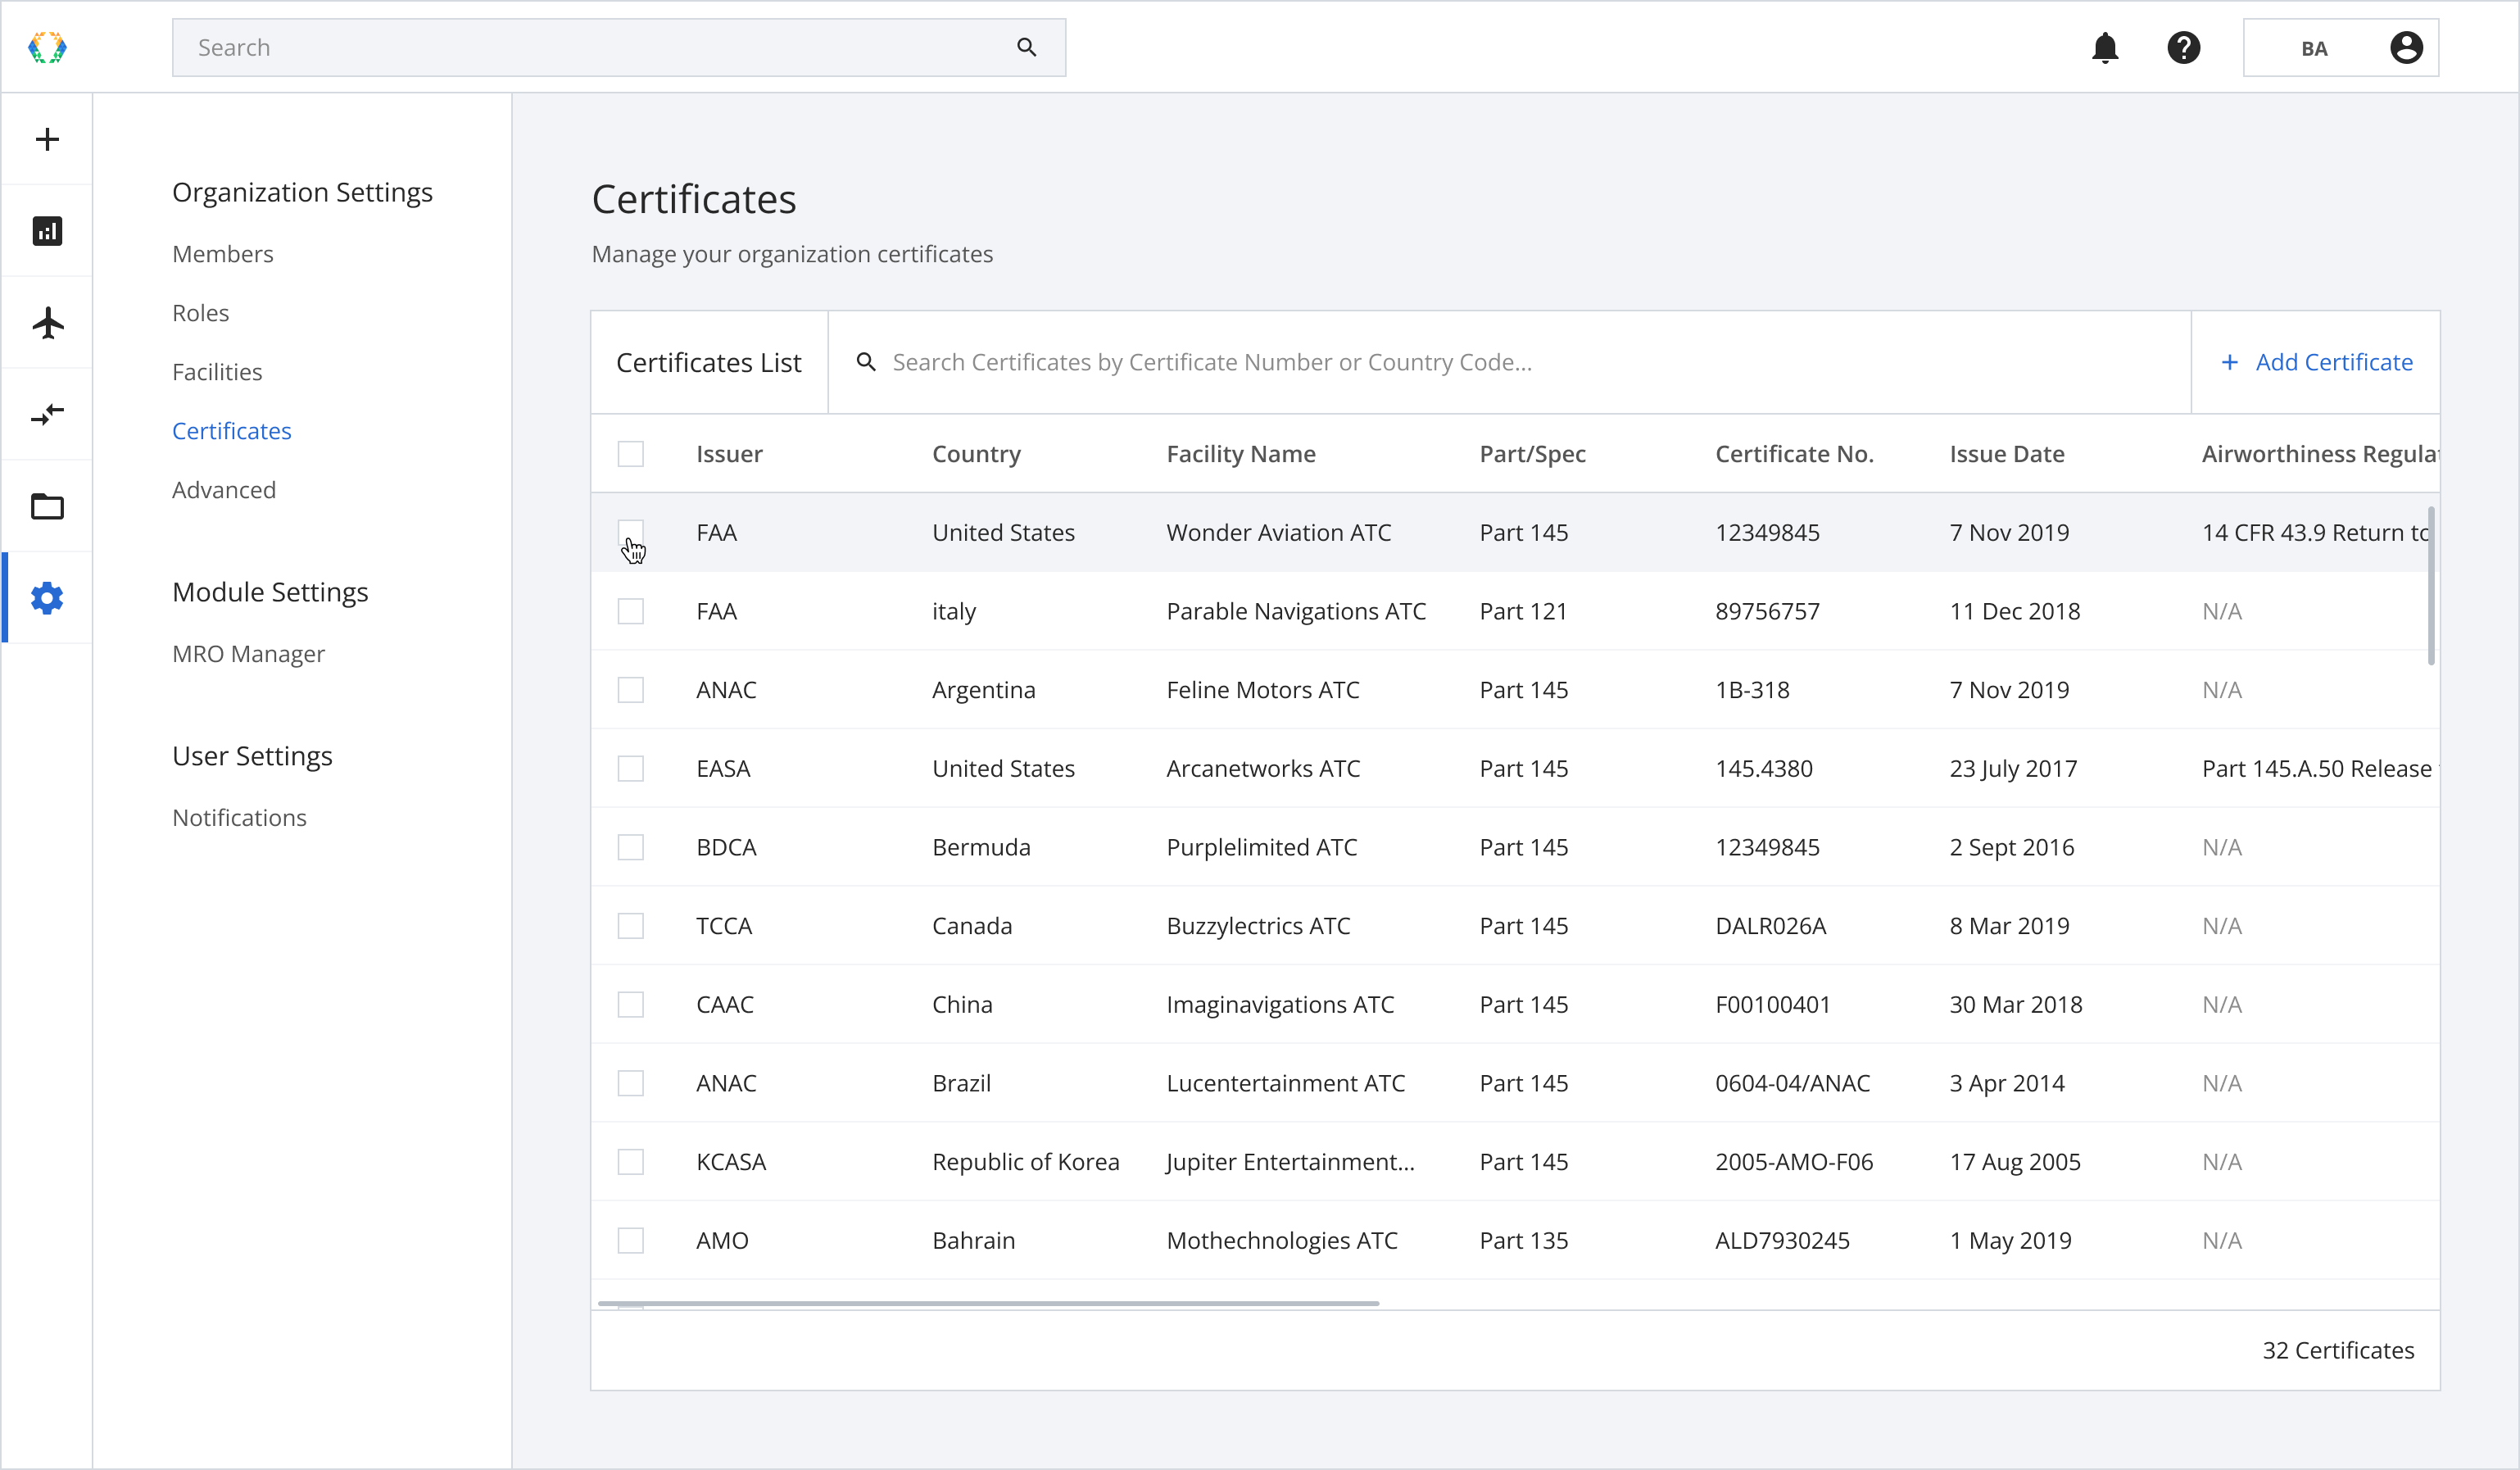The height and width of the screenshot is (1470, 2520).
Task: Click the plus icon in left sidebar
Action: [47, 139]
